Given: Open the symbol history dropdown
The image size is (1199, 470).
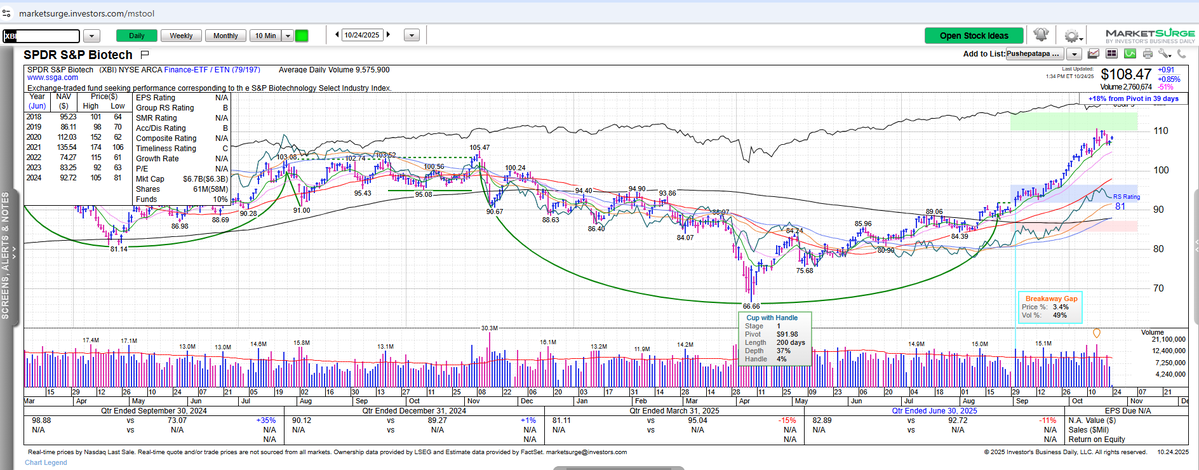Looking at the screenshot, I should (92, 35).
